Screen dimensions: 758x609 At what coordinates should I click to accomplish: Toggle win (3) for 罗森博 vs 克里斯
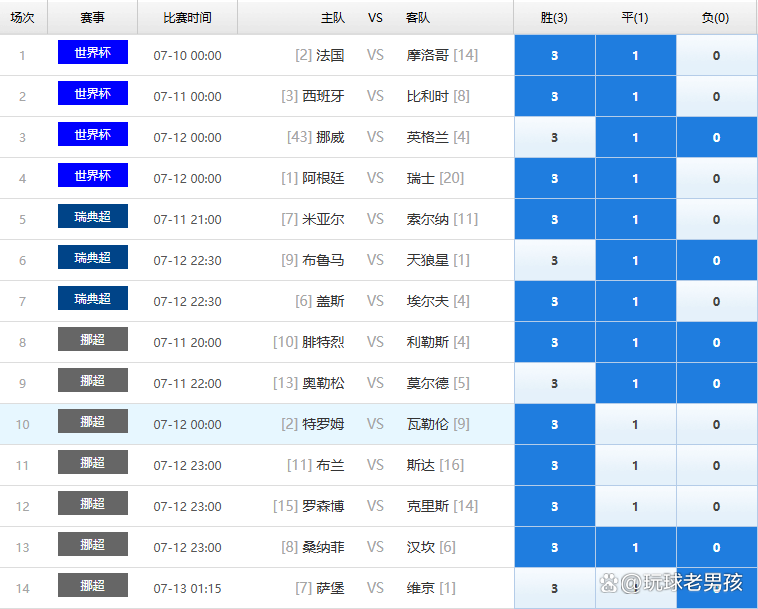(x=554, y=507)
